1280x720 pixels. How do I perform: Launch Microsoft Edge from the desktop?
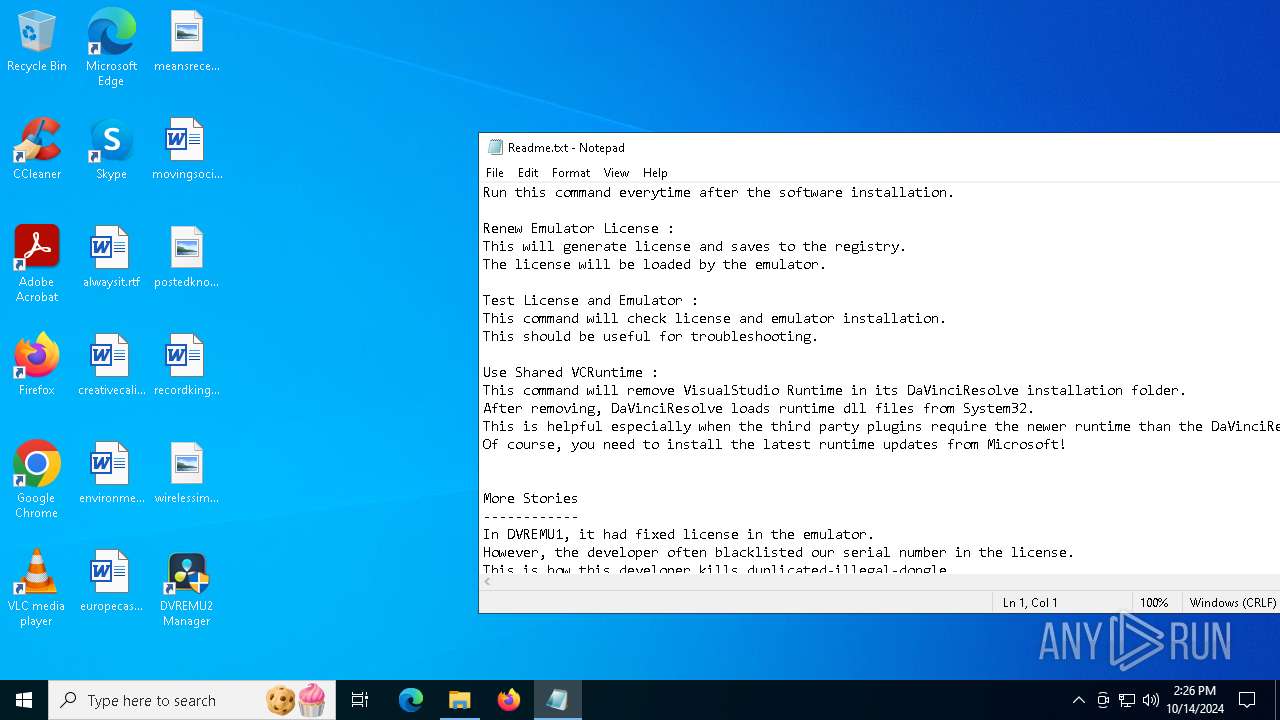(x=111, y=48)
